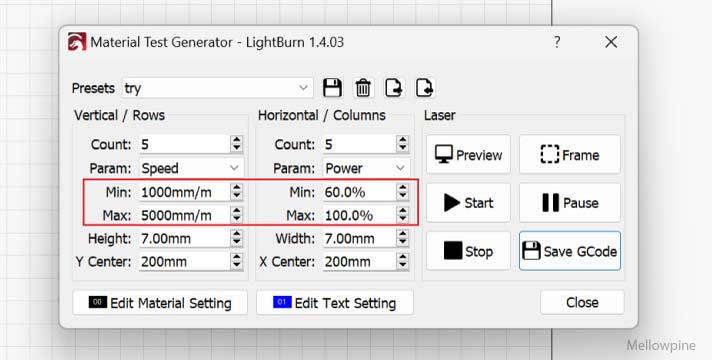Open the Columns Param dropdown set to Power

[366, 168]
